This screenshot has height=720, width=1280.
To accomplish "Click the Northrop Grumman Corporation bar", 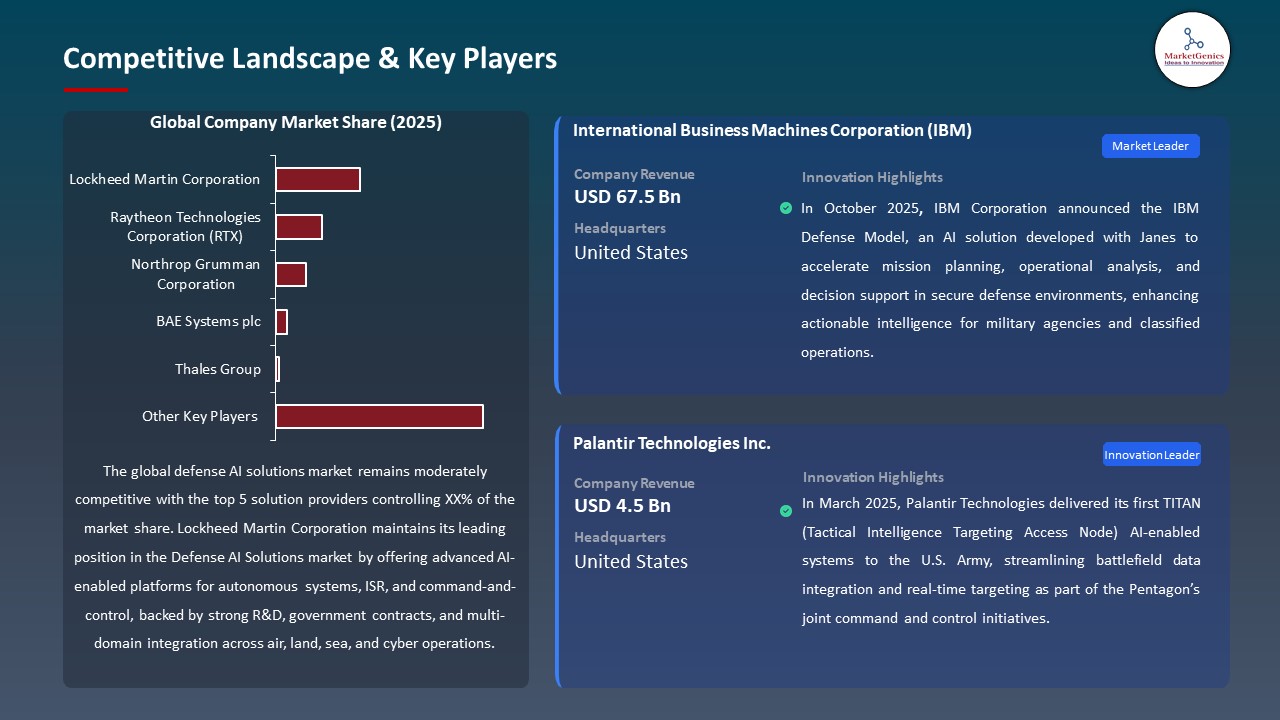I will (x=291, y=274).
